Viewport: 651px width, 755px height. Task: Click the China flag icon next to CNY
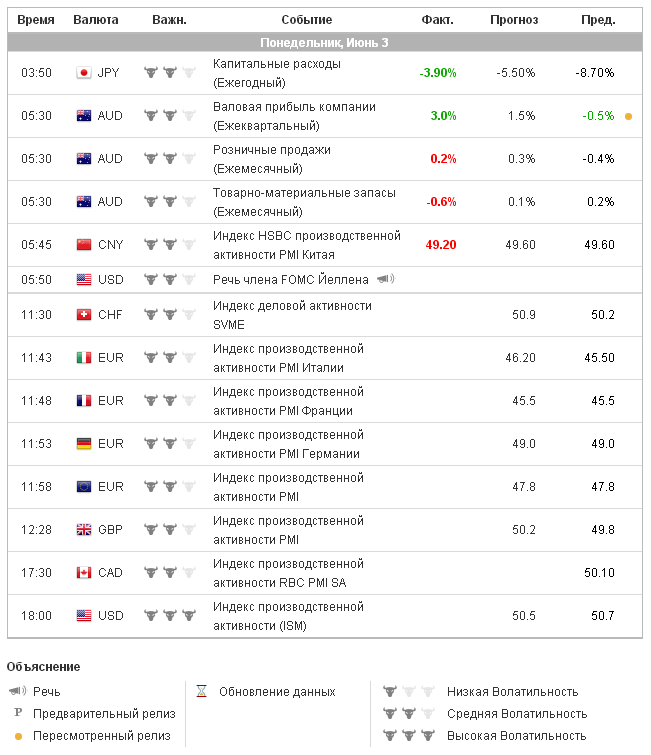pyautogui.click(x=84, y=245)
